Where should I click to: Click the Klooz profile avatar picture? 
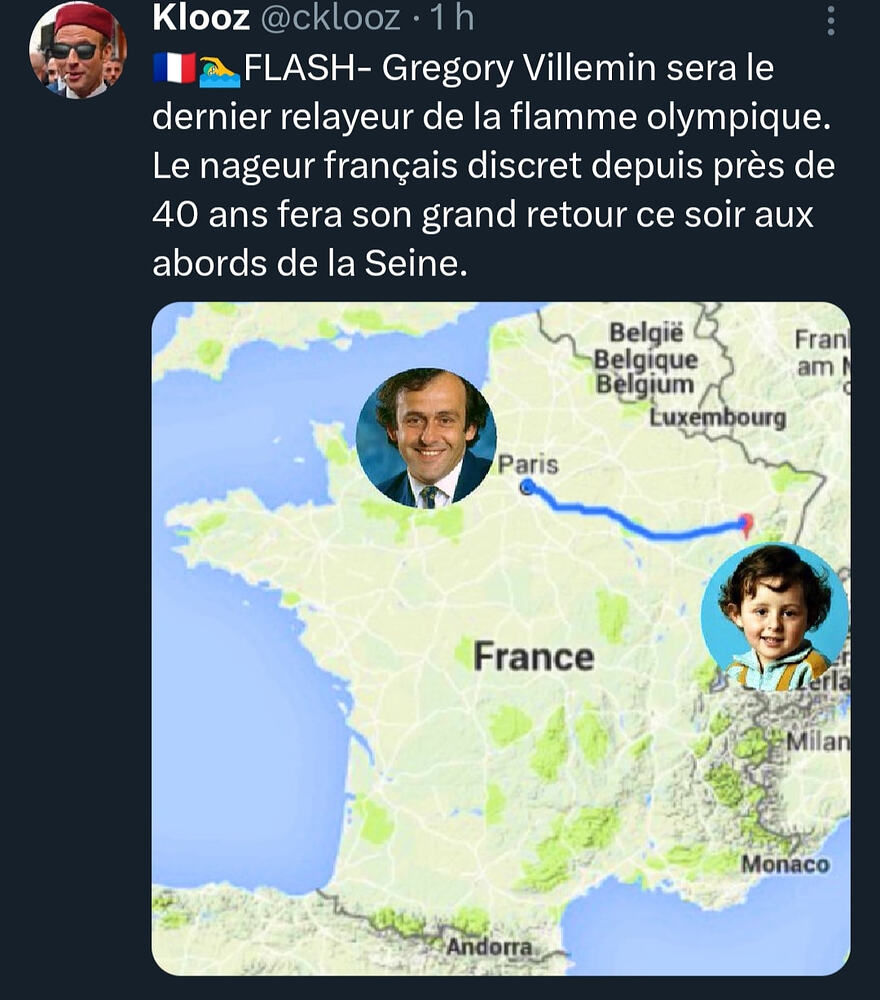point(77,49)
